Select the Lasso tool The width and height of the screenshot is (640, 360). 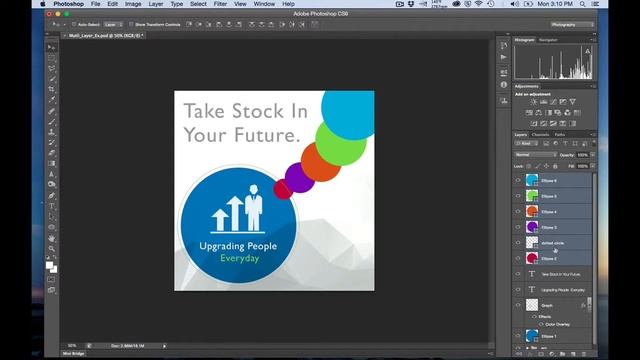click(x=51, y=69)
